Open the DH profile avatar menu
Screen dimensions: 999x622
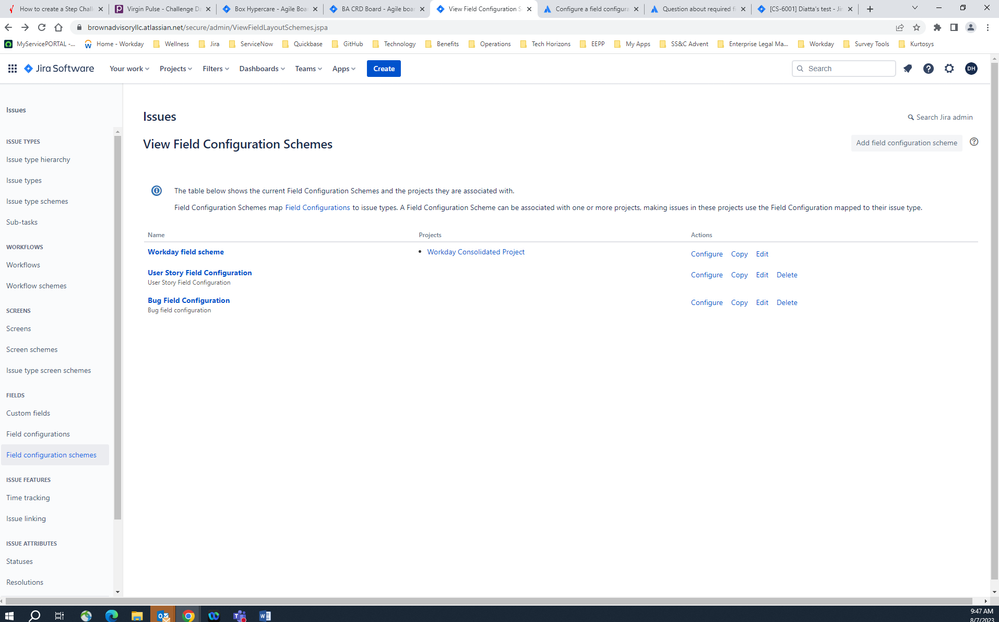click(970, 68)
